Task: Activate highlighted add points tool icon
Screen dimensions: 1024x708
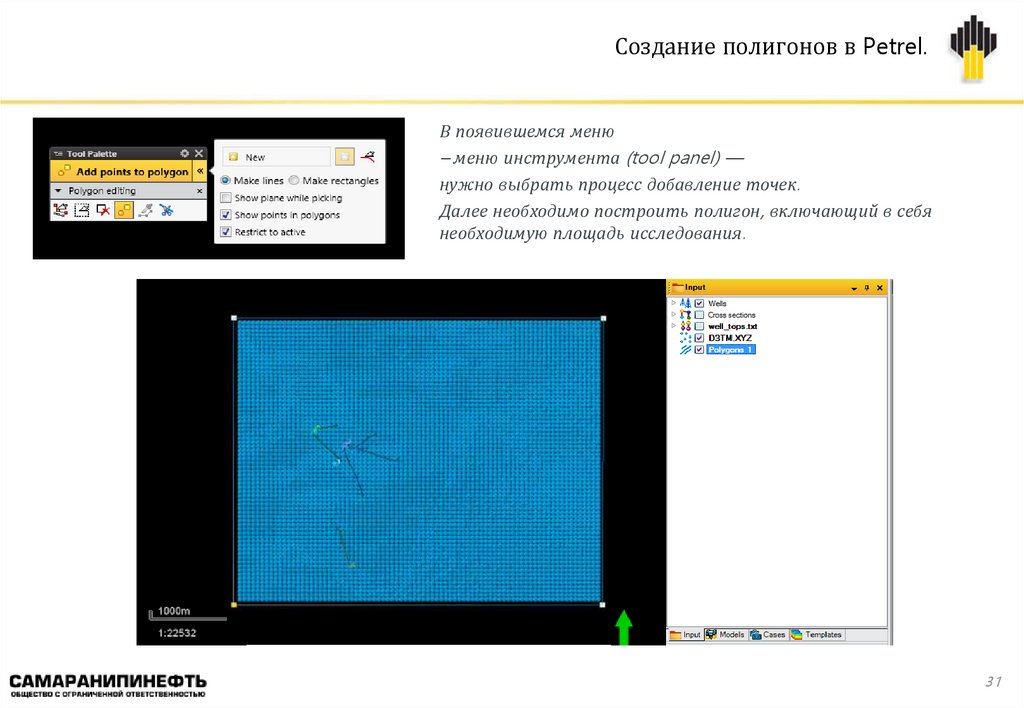Action: pyautogui.click(x=124, y=210)
